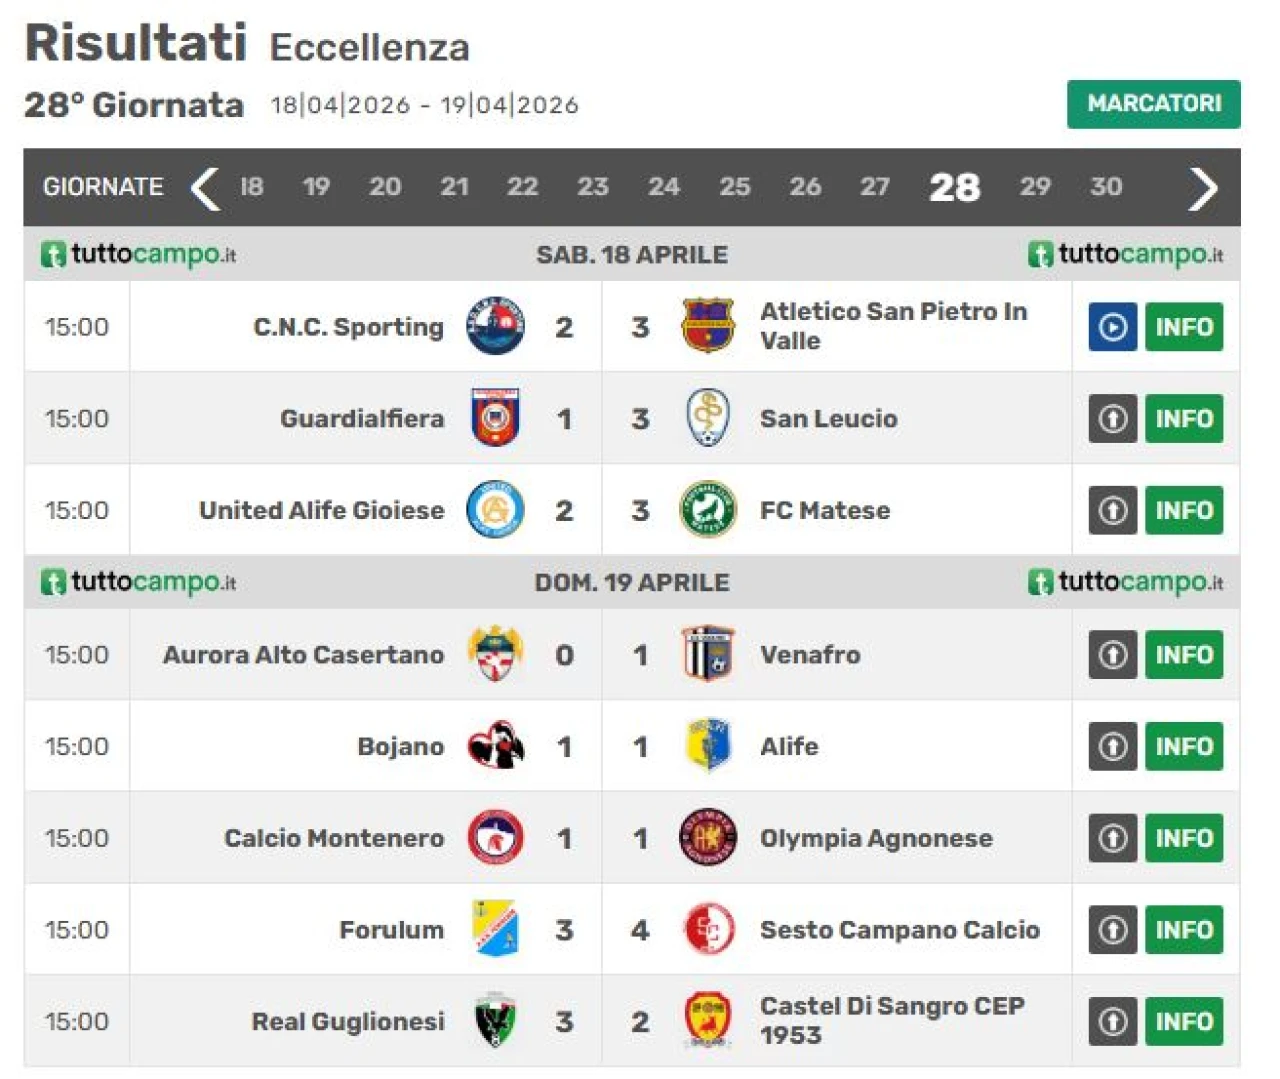Viewport: 1280px width, 1079px height.
Task: Play video for C.N.C. Sporting match
Action: pos(1112,327)
